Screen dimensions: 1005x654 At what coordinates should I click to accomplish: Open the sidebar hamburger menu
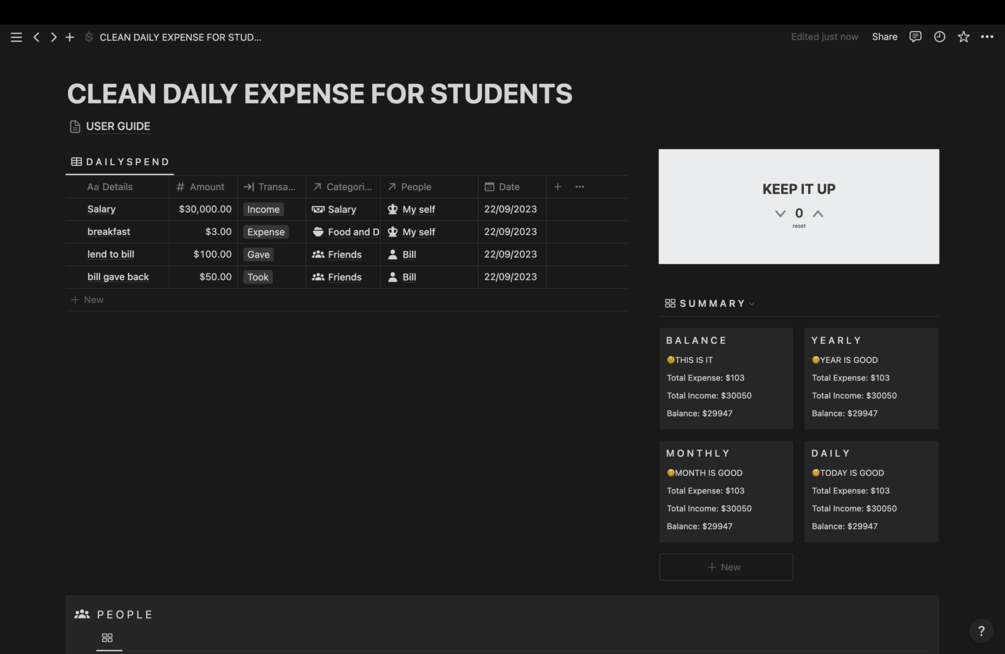click(x=16, y=37)
